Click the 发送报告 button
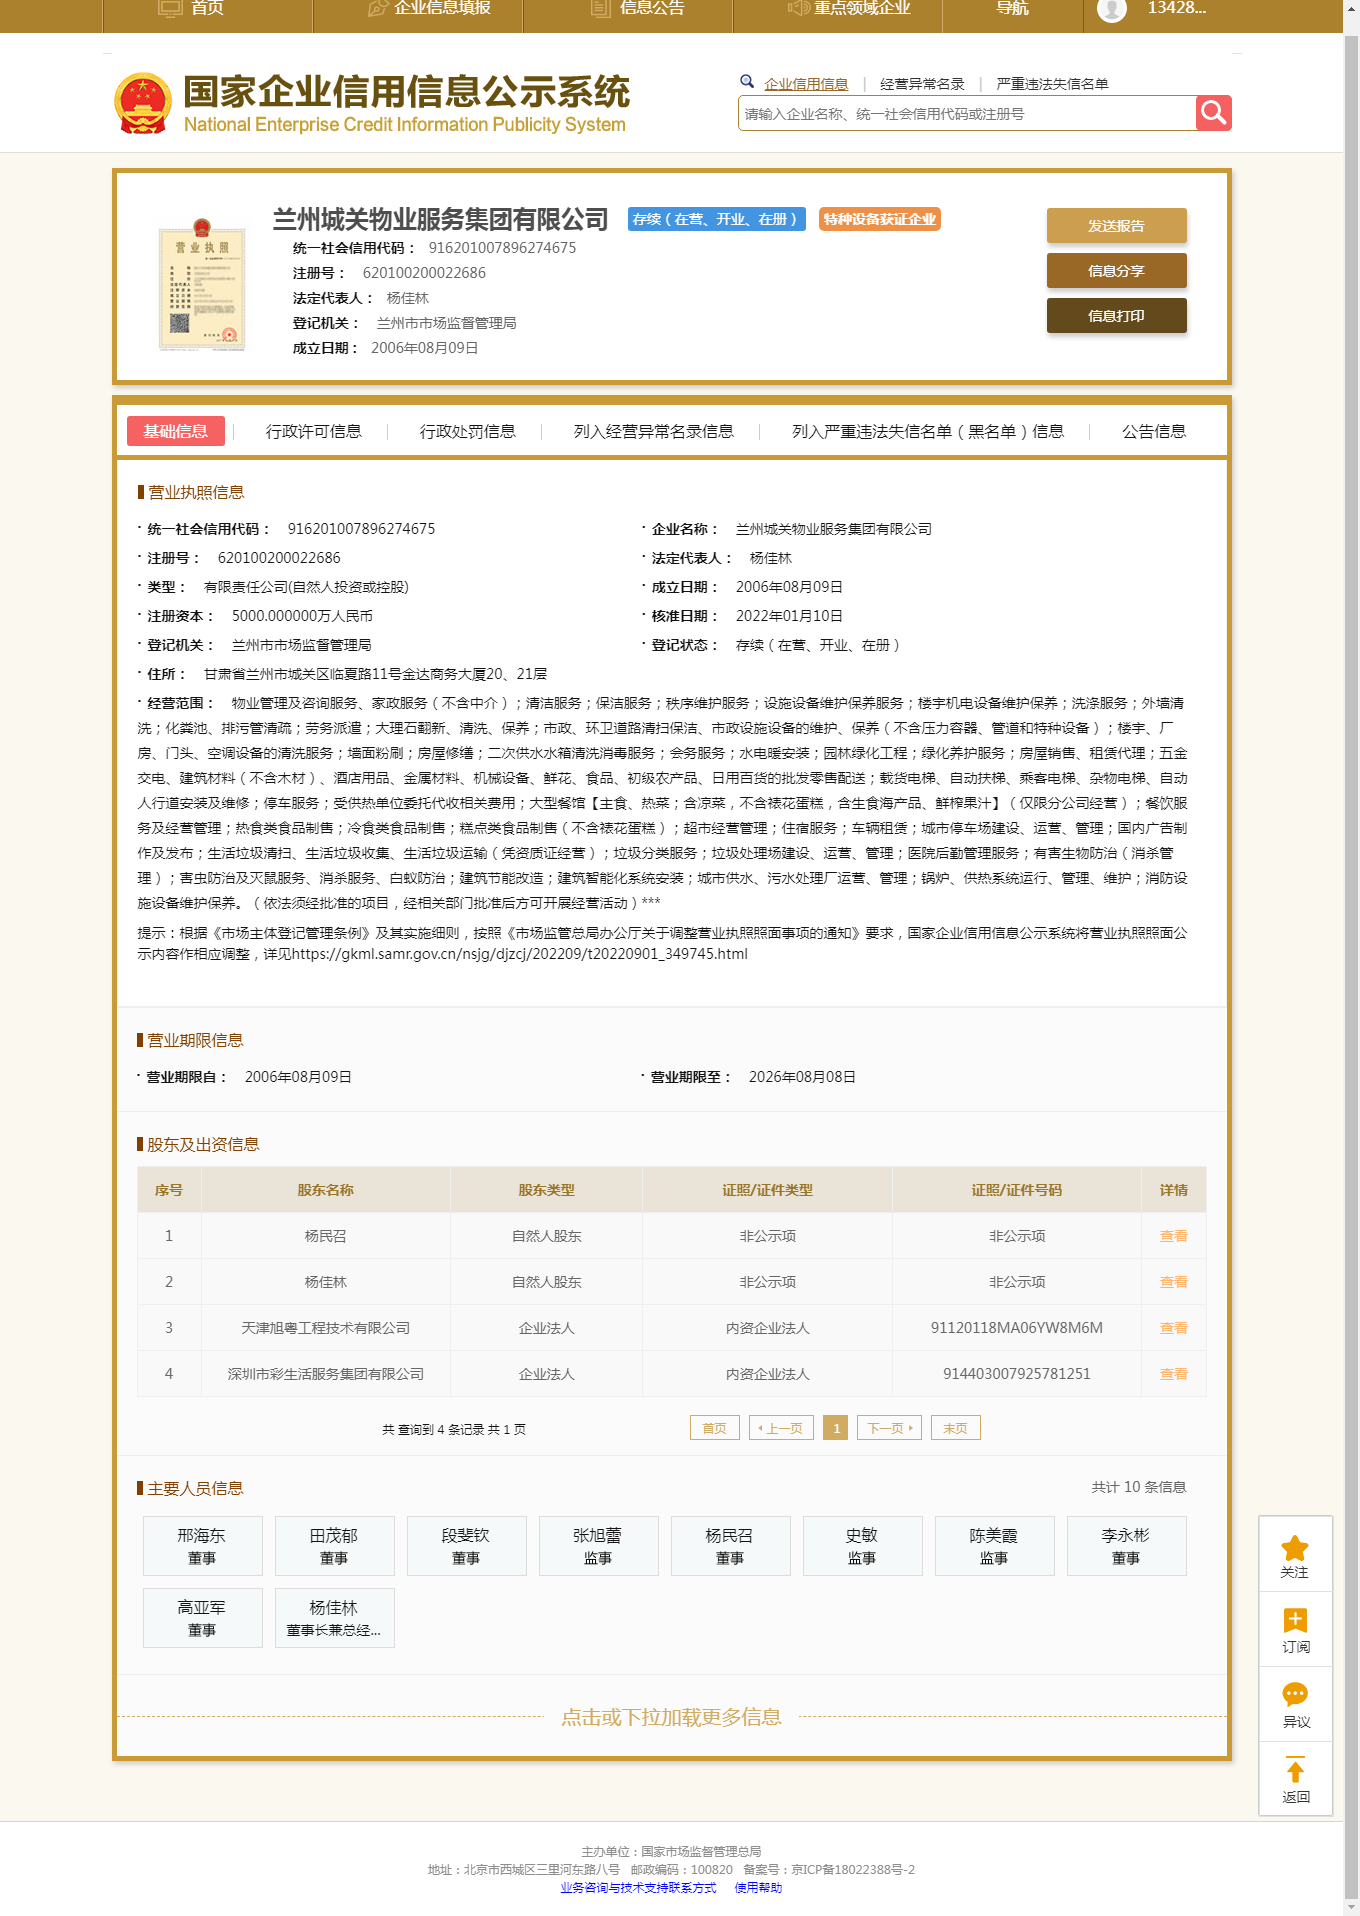The height and width of the screenshot is (1916, 1360). 1116,225
